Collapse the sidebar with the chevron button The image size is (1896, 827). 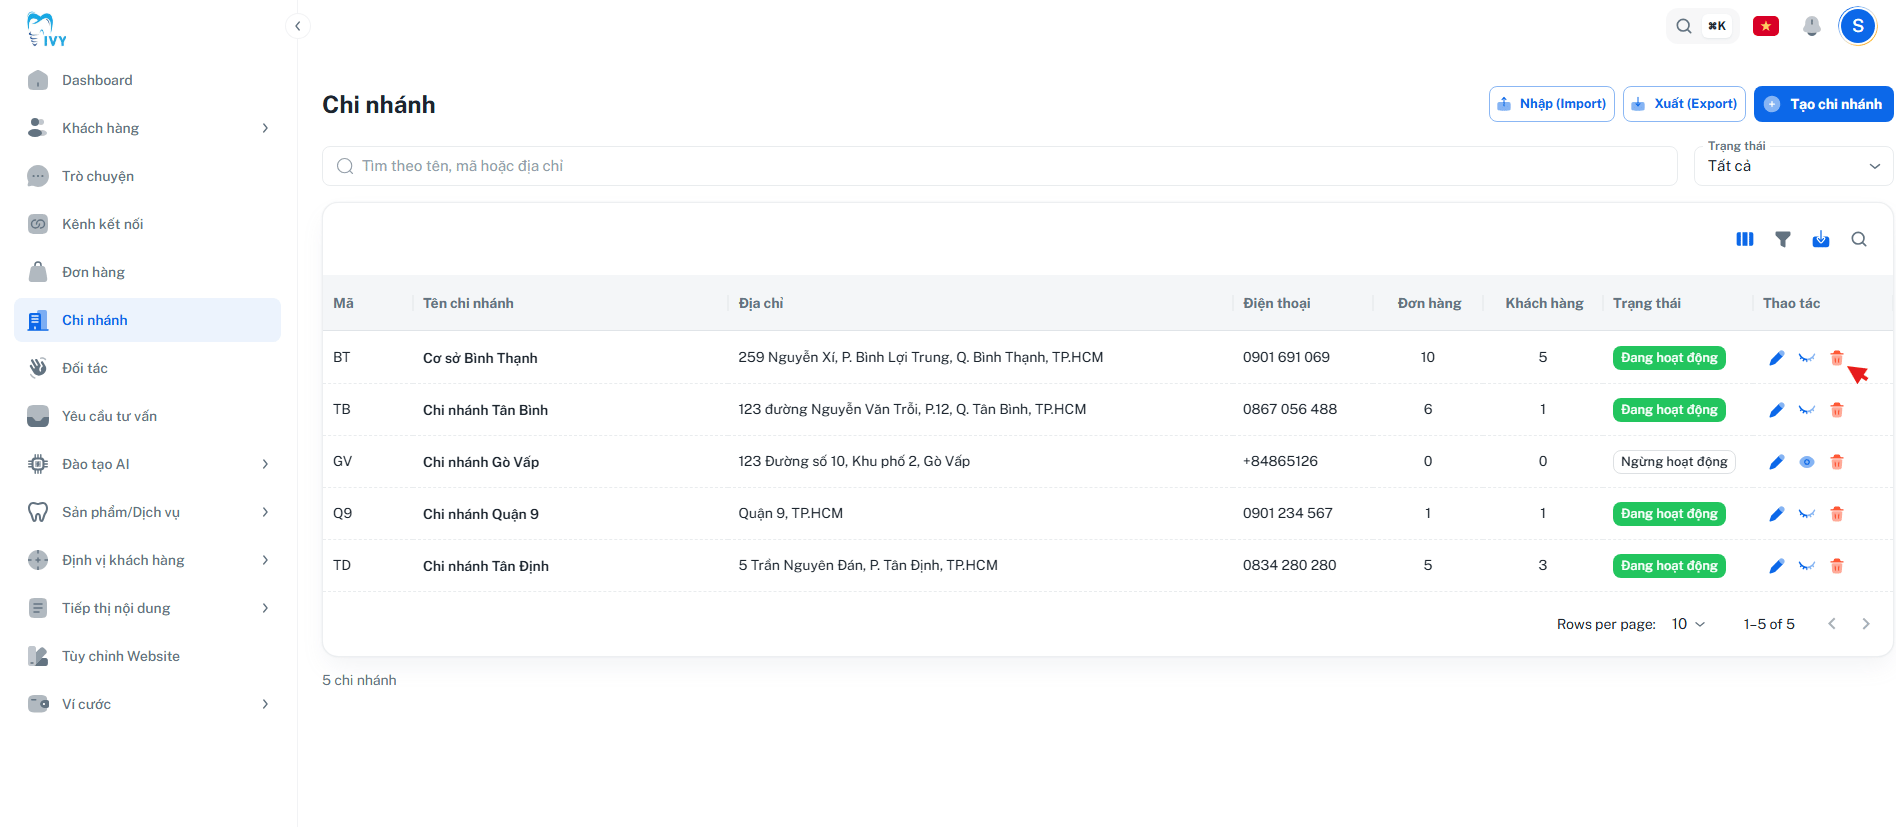(x=297, y=26)
